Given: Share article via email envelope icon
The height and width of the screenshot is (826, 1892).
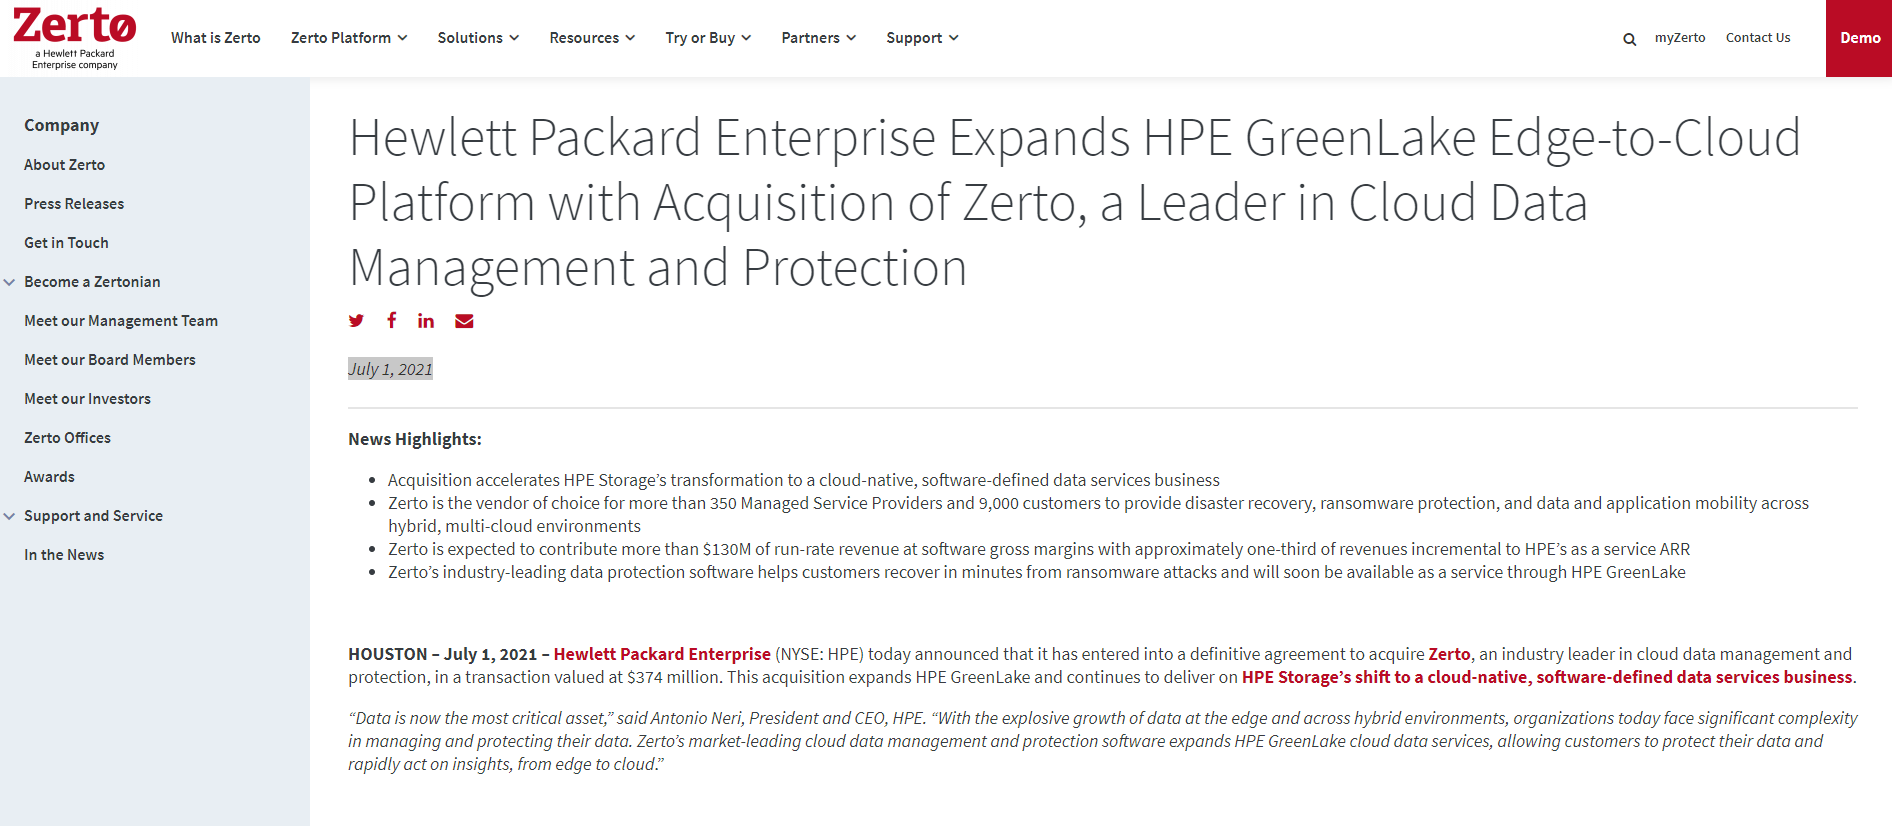Looking at the screenshot, I should (x=464, y=321).
